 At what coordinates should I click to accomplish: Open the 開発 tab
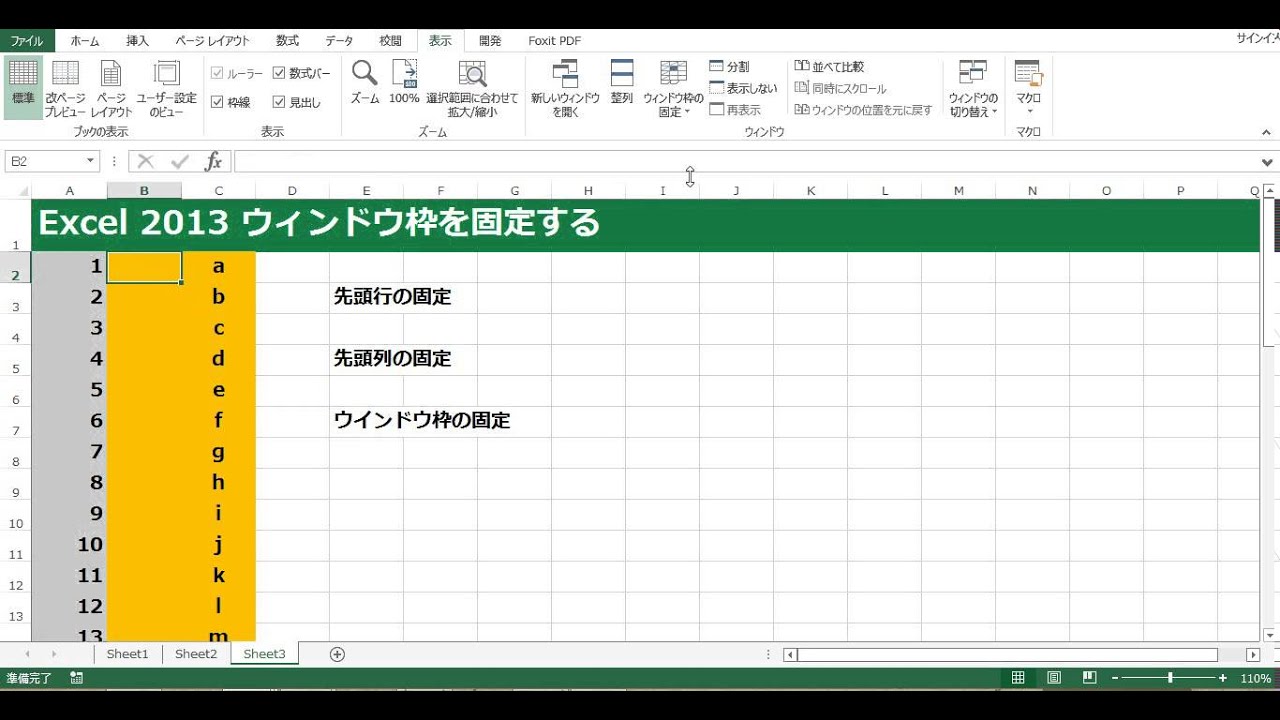click(x=490, y=41)
